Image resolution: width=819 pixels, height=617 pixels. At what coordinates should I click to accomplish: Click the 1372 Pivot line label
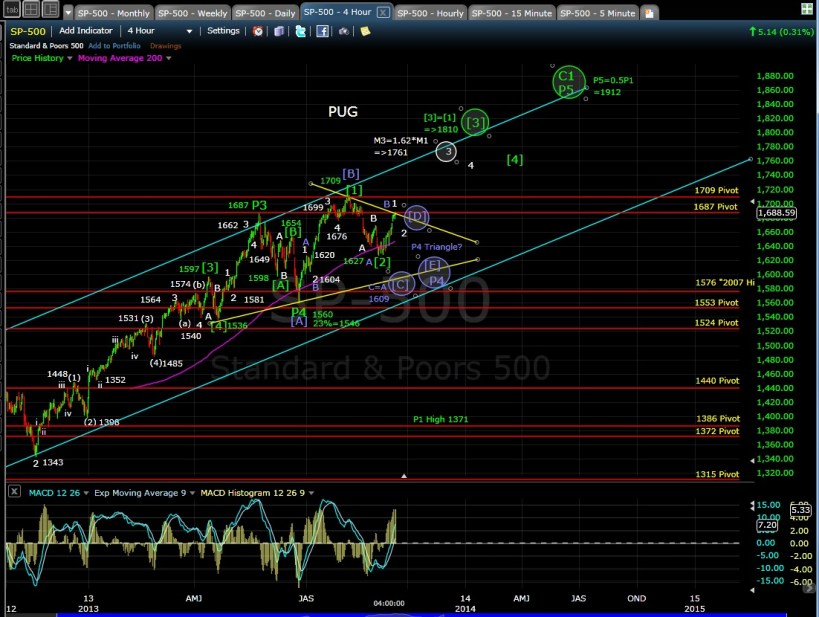pyautogui.click(x=717, y=431)
